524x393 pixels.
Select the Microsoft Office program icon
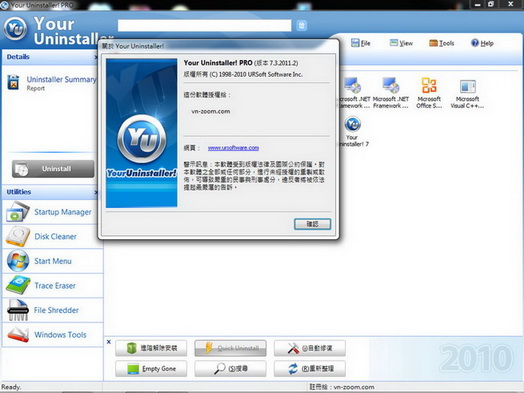tap(429, 93)
